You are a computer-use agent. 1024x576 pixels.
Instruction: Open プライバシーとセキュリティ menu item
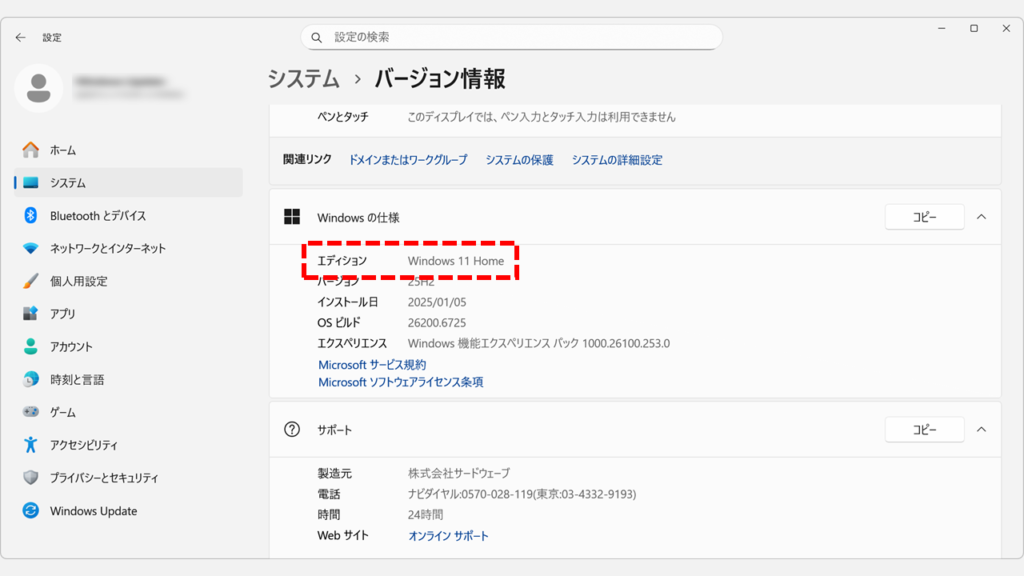pyautogui.click(x=104, y=478)
